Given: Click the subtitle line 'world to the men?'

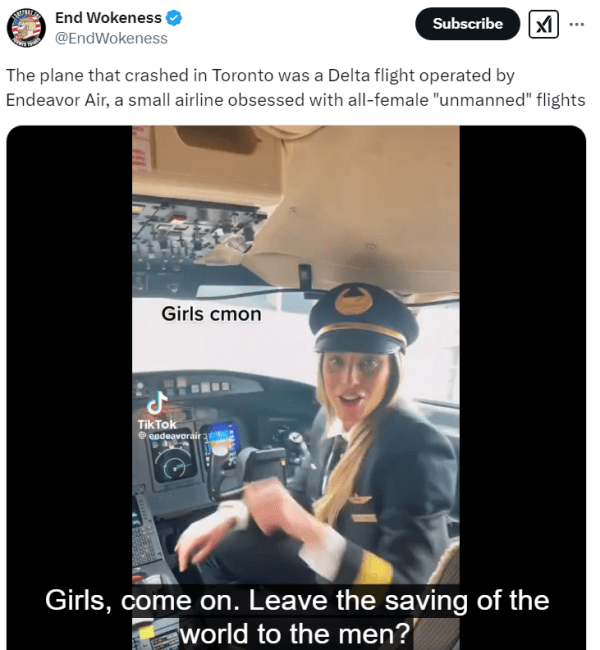Looking at the screenshot, I should pos(296,633).
